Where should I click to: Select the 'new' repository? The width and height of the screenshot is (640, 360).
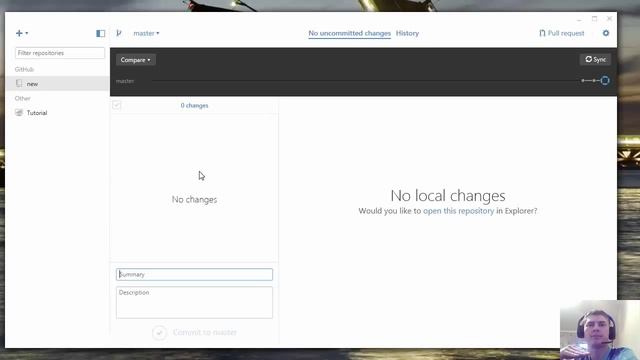(x=58, y=84)
